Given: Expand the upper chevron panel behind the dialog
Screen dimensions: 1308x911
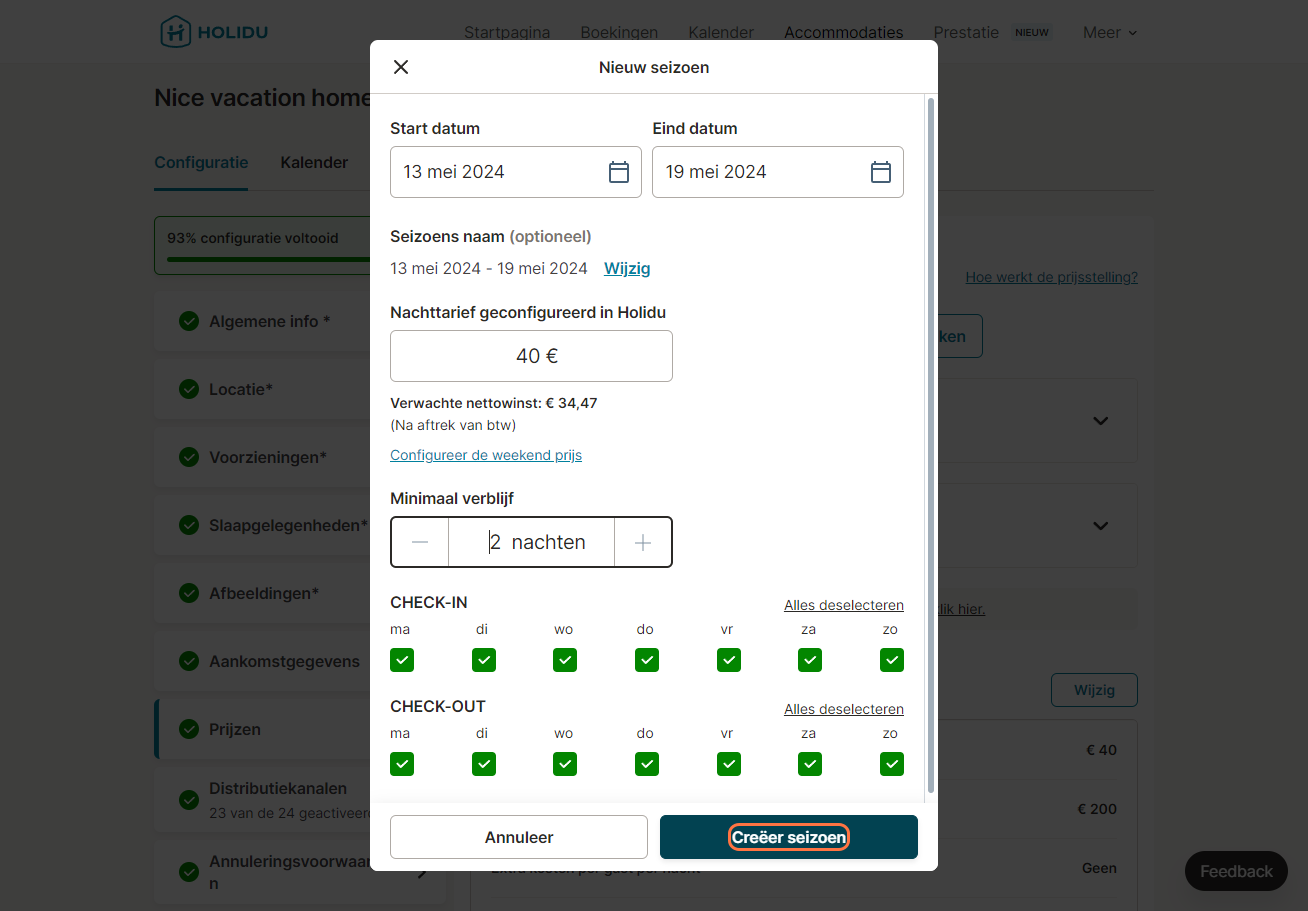Looking at the screenshot, I should point(1101,420).
